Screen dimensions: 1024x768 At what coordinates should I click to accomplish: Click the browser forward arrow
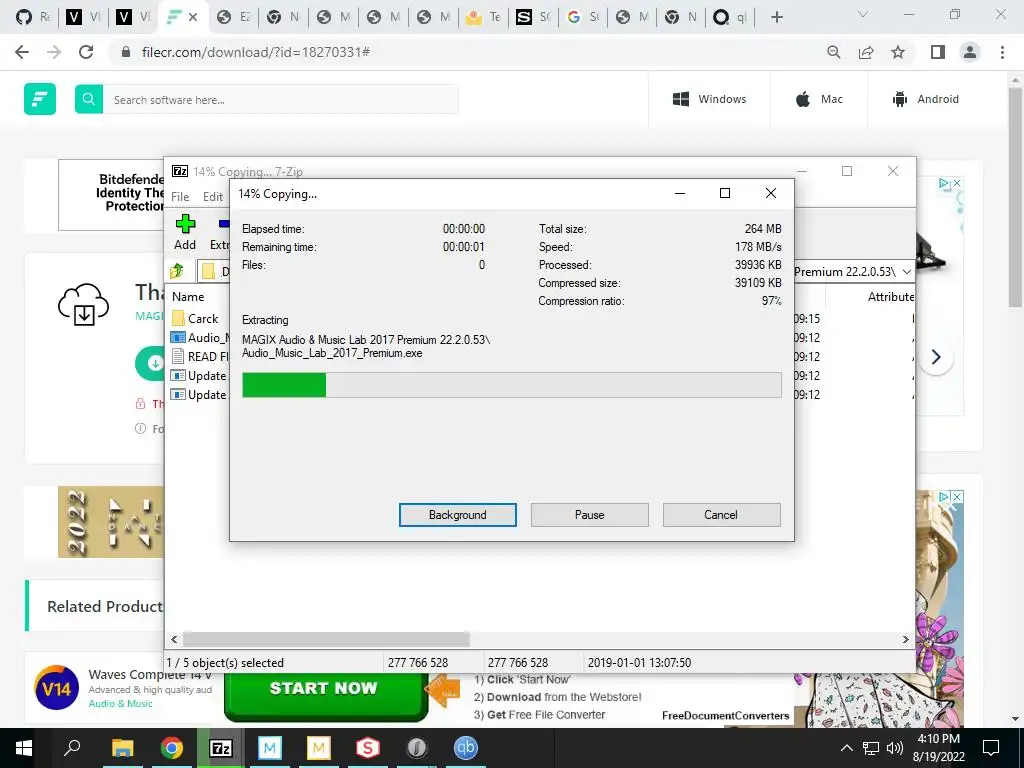[54, 52]
